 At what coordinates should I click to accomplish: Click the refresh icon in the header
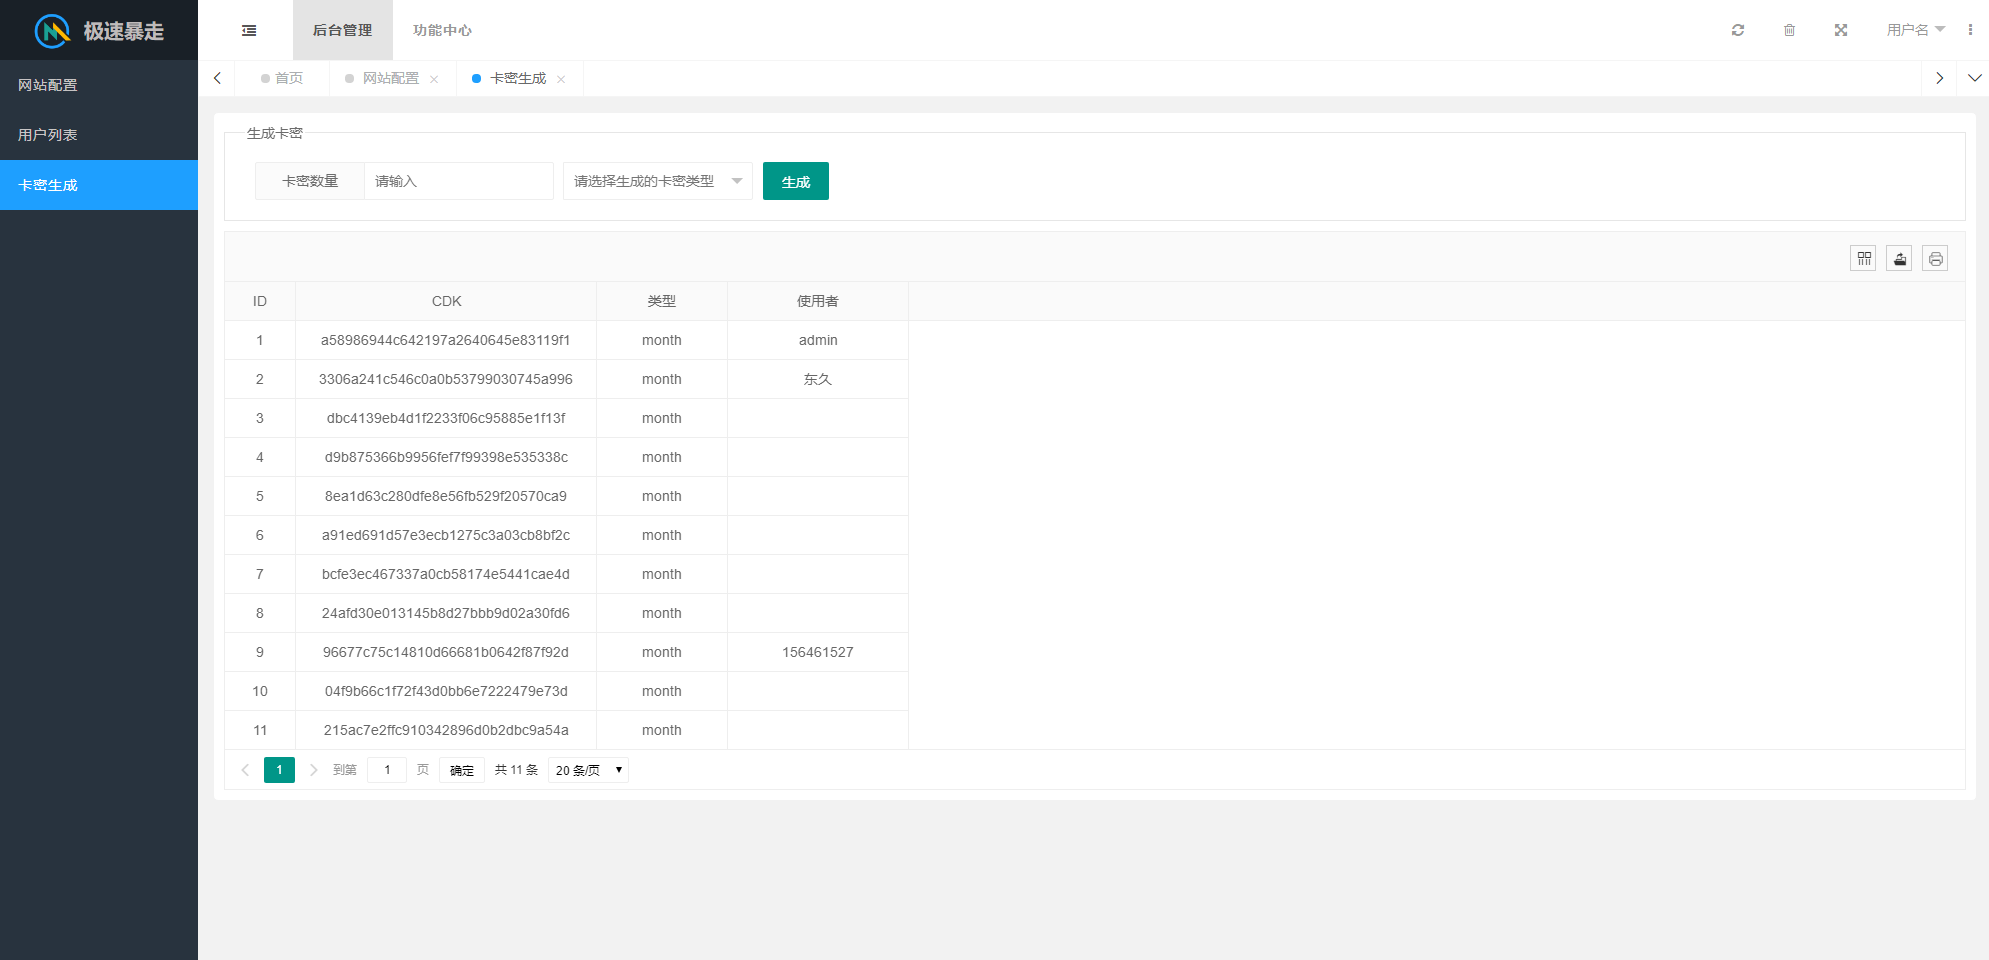tap(1738, 30)
